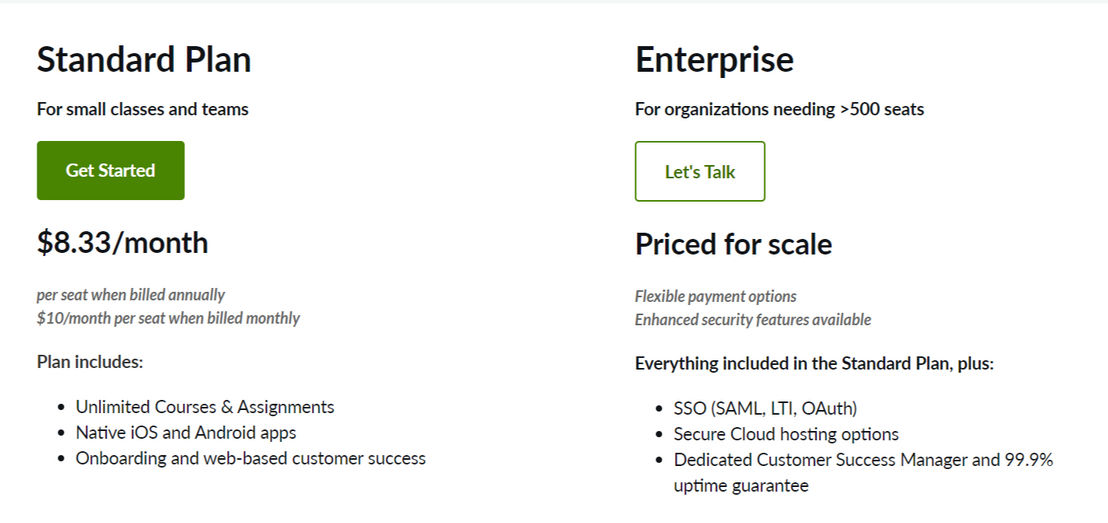Click the Native iOS and Android apps bullet
This screenshot has height=523, width=1108.
(186, 432)
